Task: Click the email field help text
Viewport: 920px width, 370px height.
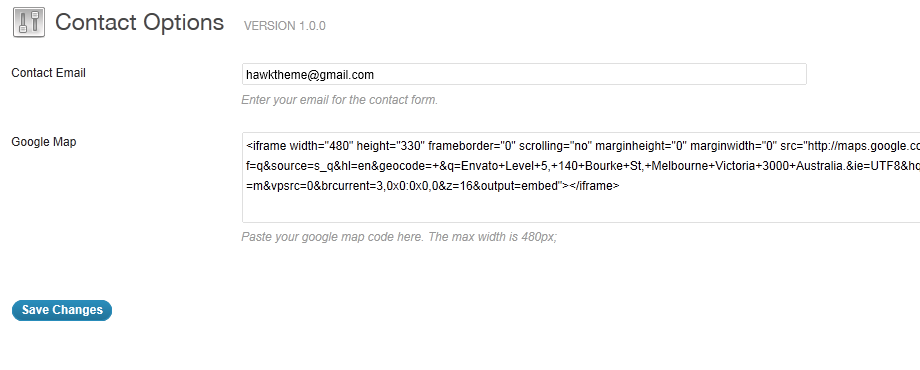Action: pos(340,100)
